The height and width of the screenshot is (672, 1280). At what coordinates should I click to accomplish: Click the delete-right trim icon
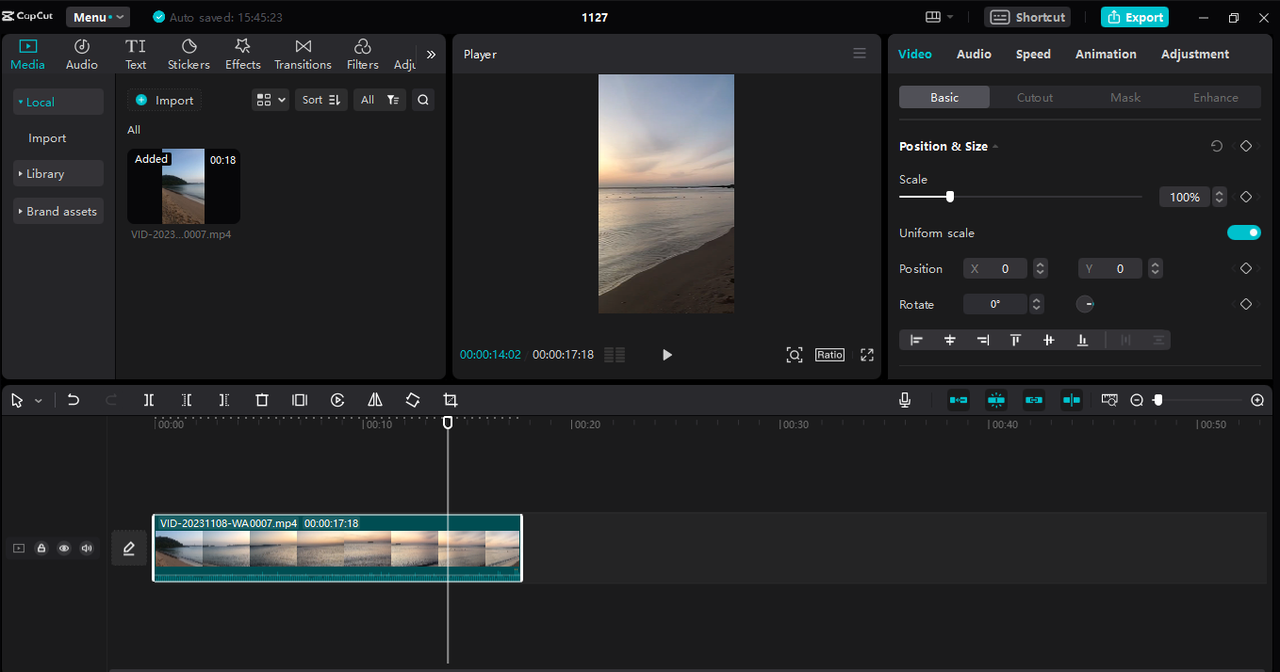224,400
